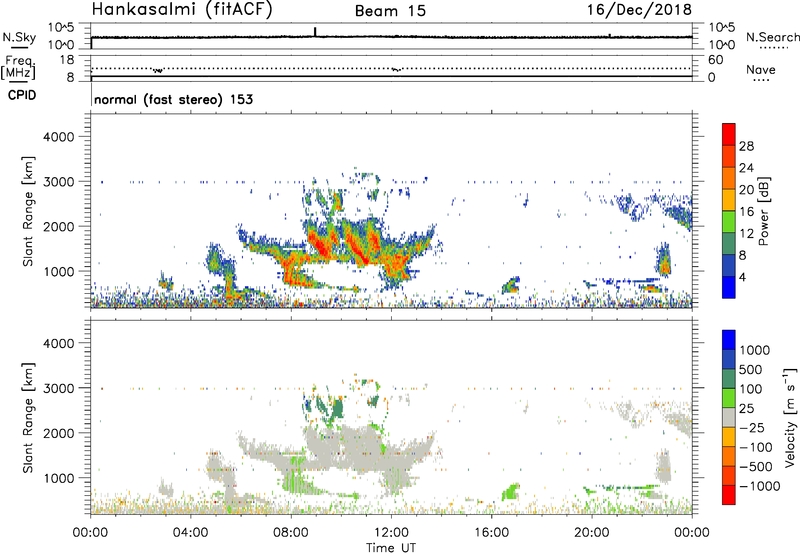Click the 08:00 time tick label

[x=291, y=533]
